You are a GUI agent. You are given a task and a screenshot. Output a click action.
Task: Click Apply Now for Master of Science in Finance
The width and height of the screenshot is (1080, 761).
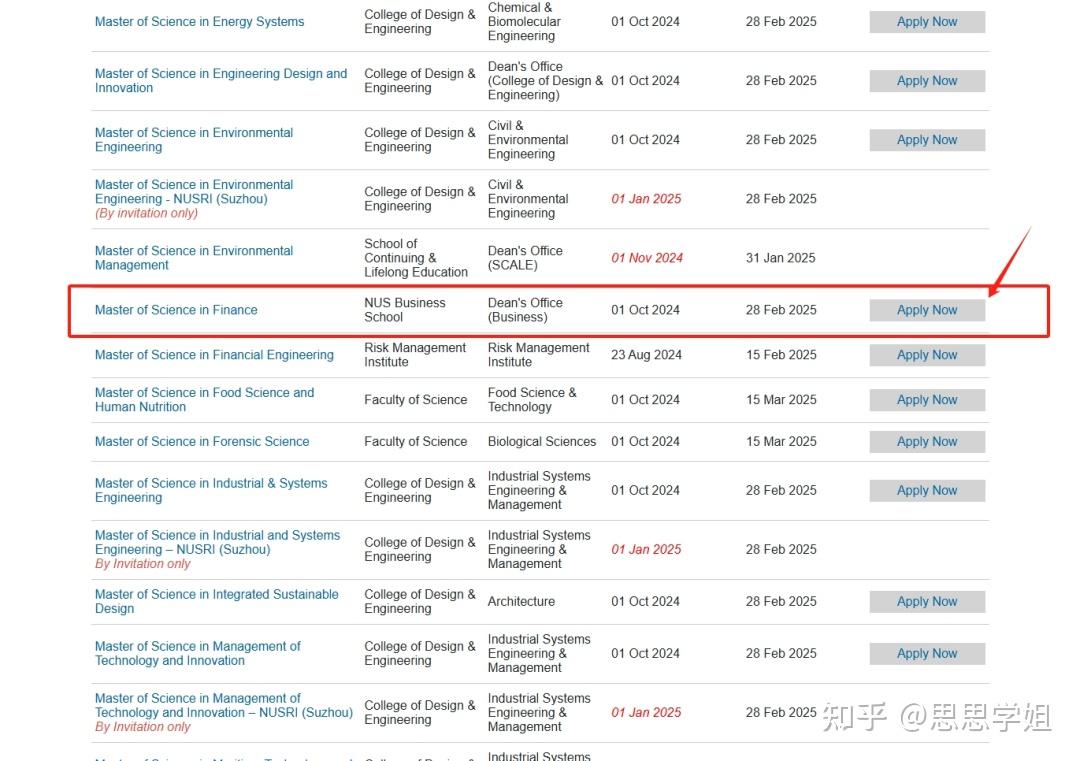click(926, 310)
